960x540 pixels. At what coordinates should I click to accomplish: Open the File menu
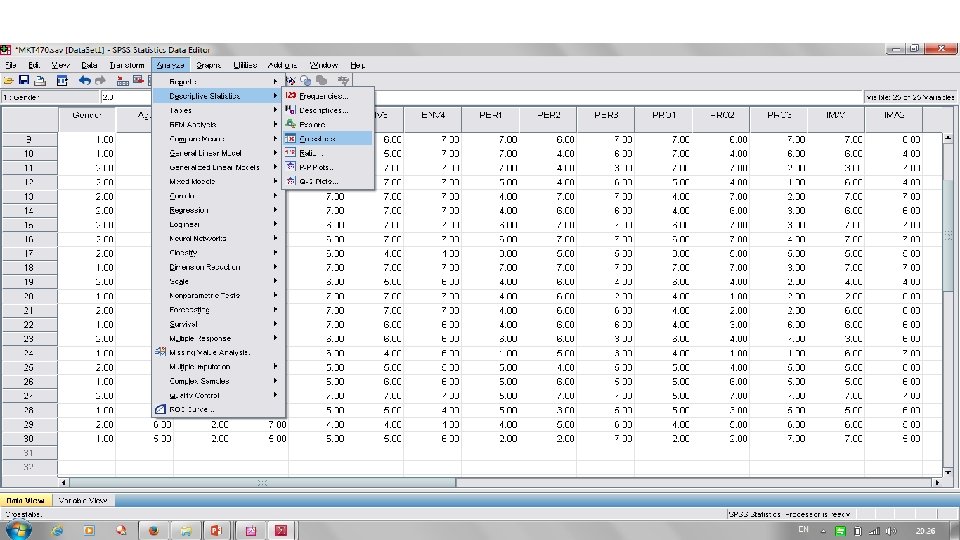(10, 65)
